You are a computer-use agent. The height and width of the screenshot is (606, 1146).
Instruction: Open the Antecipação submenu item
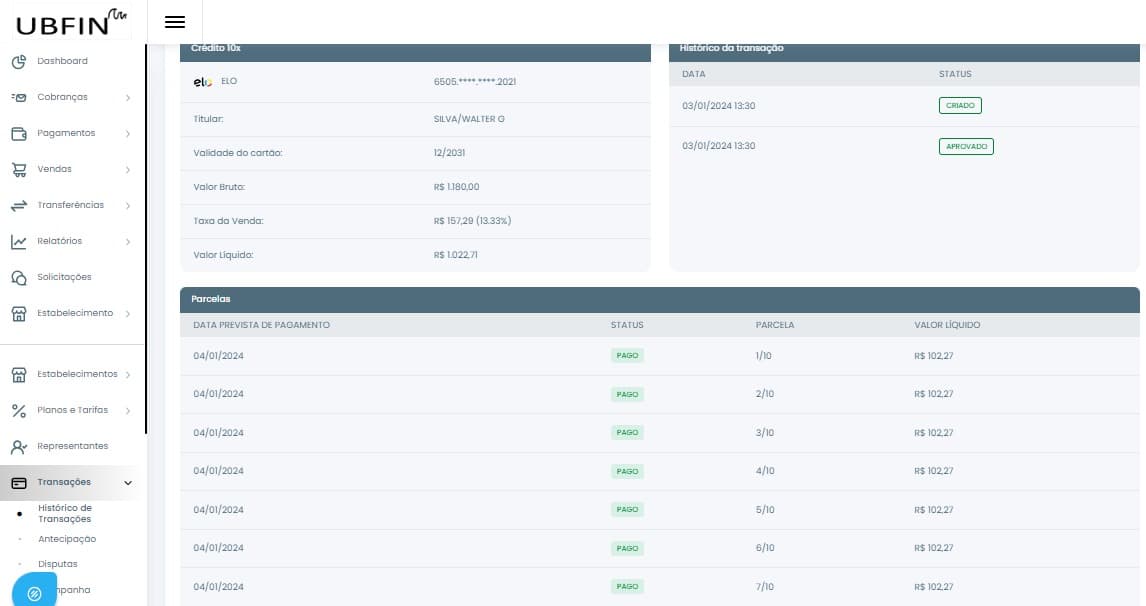tap(67, 539)
